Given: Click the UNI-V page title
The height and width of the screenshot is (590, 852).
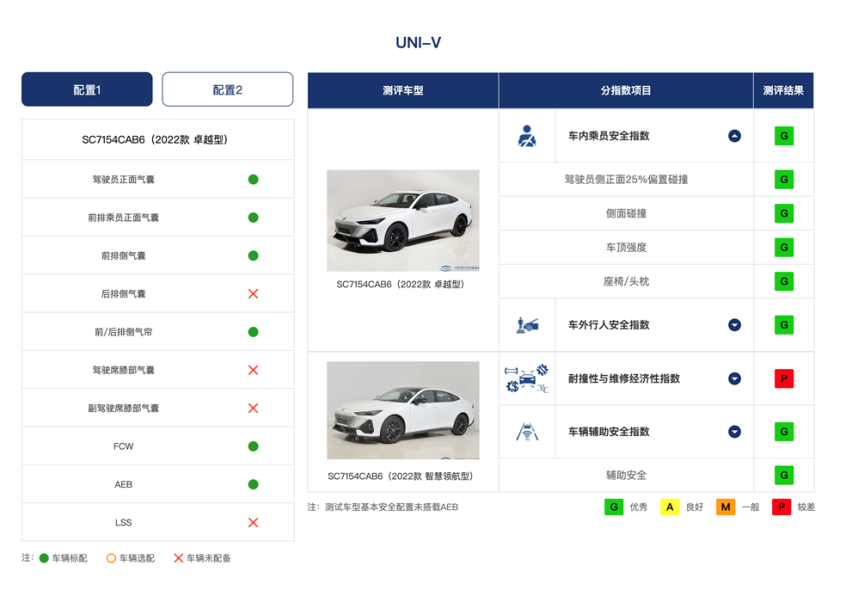Looking at the screenshot, I should click(418, 42).
